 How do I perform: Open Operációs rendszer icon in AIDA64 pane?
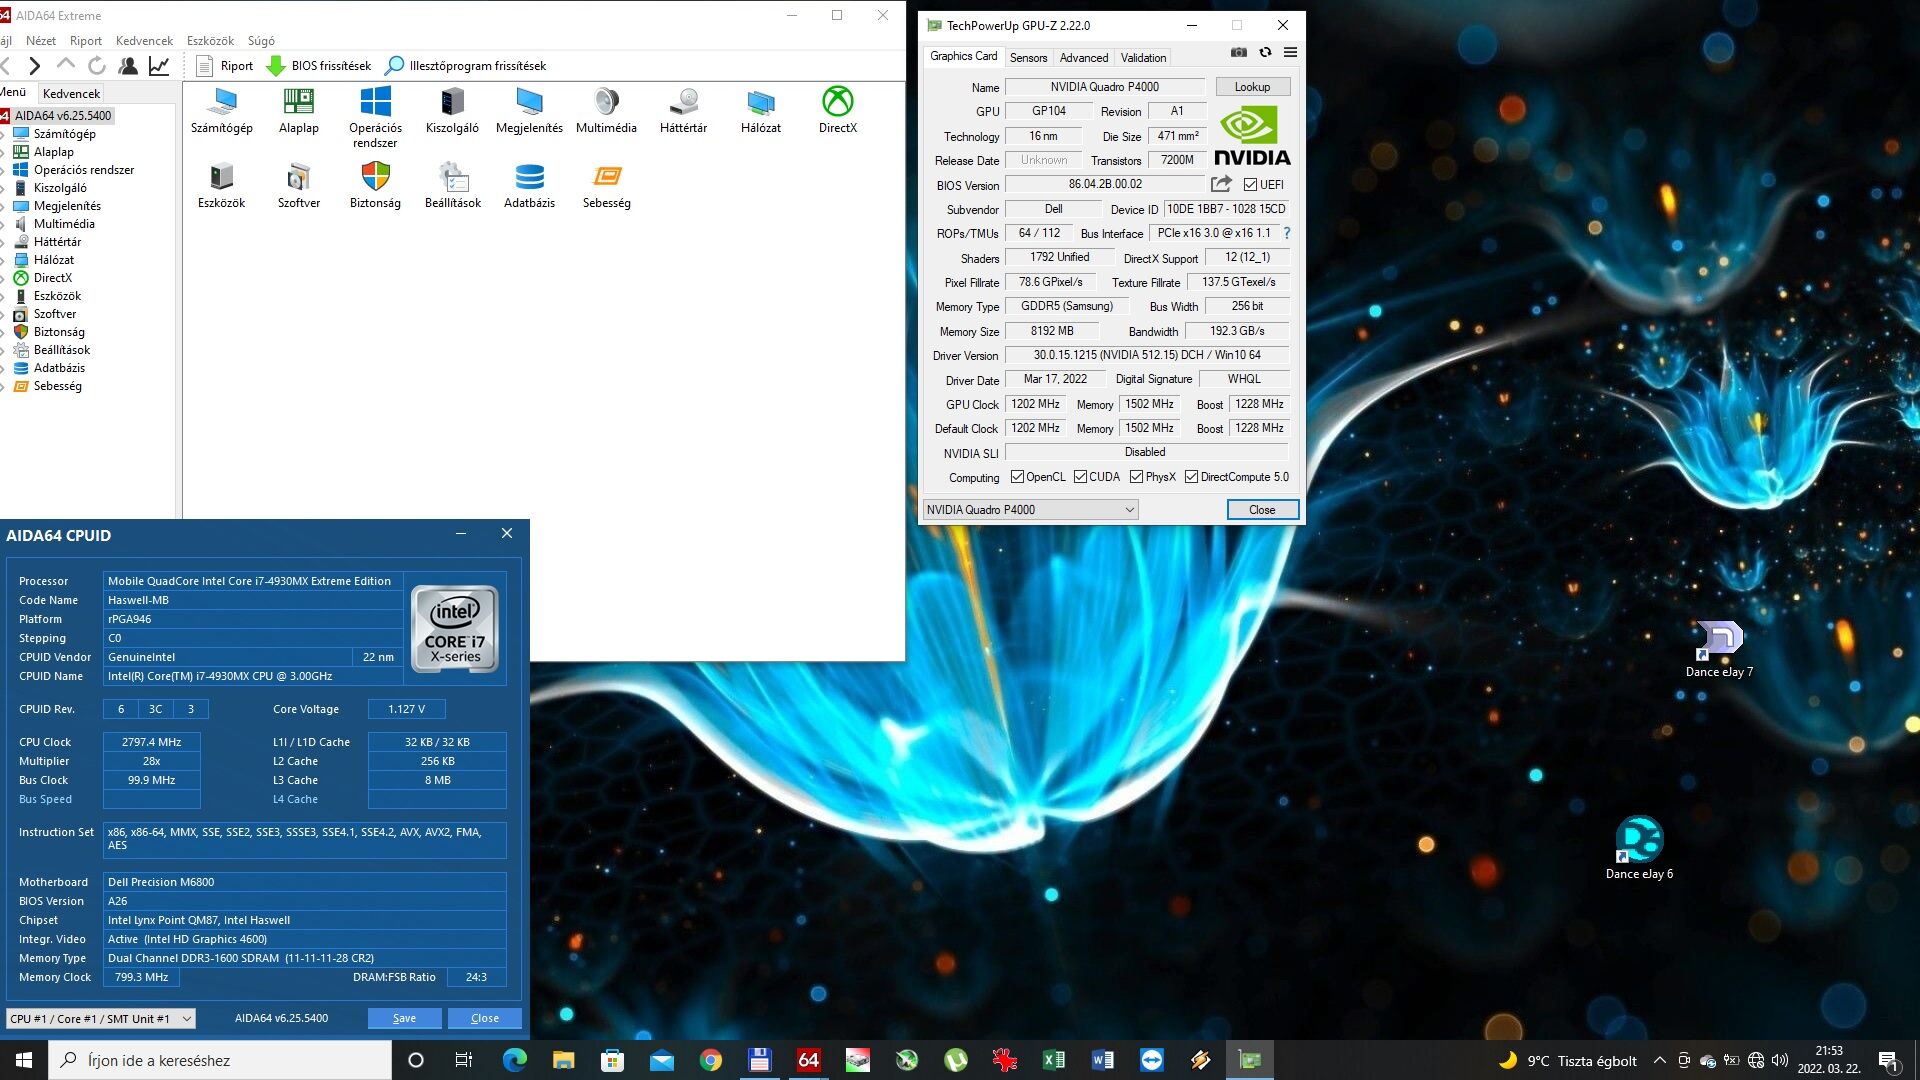coord(375,117)
